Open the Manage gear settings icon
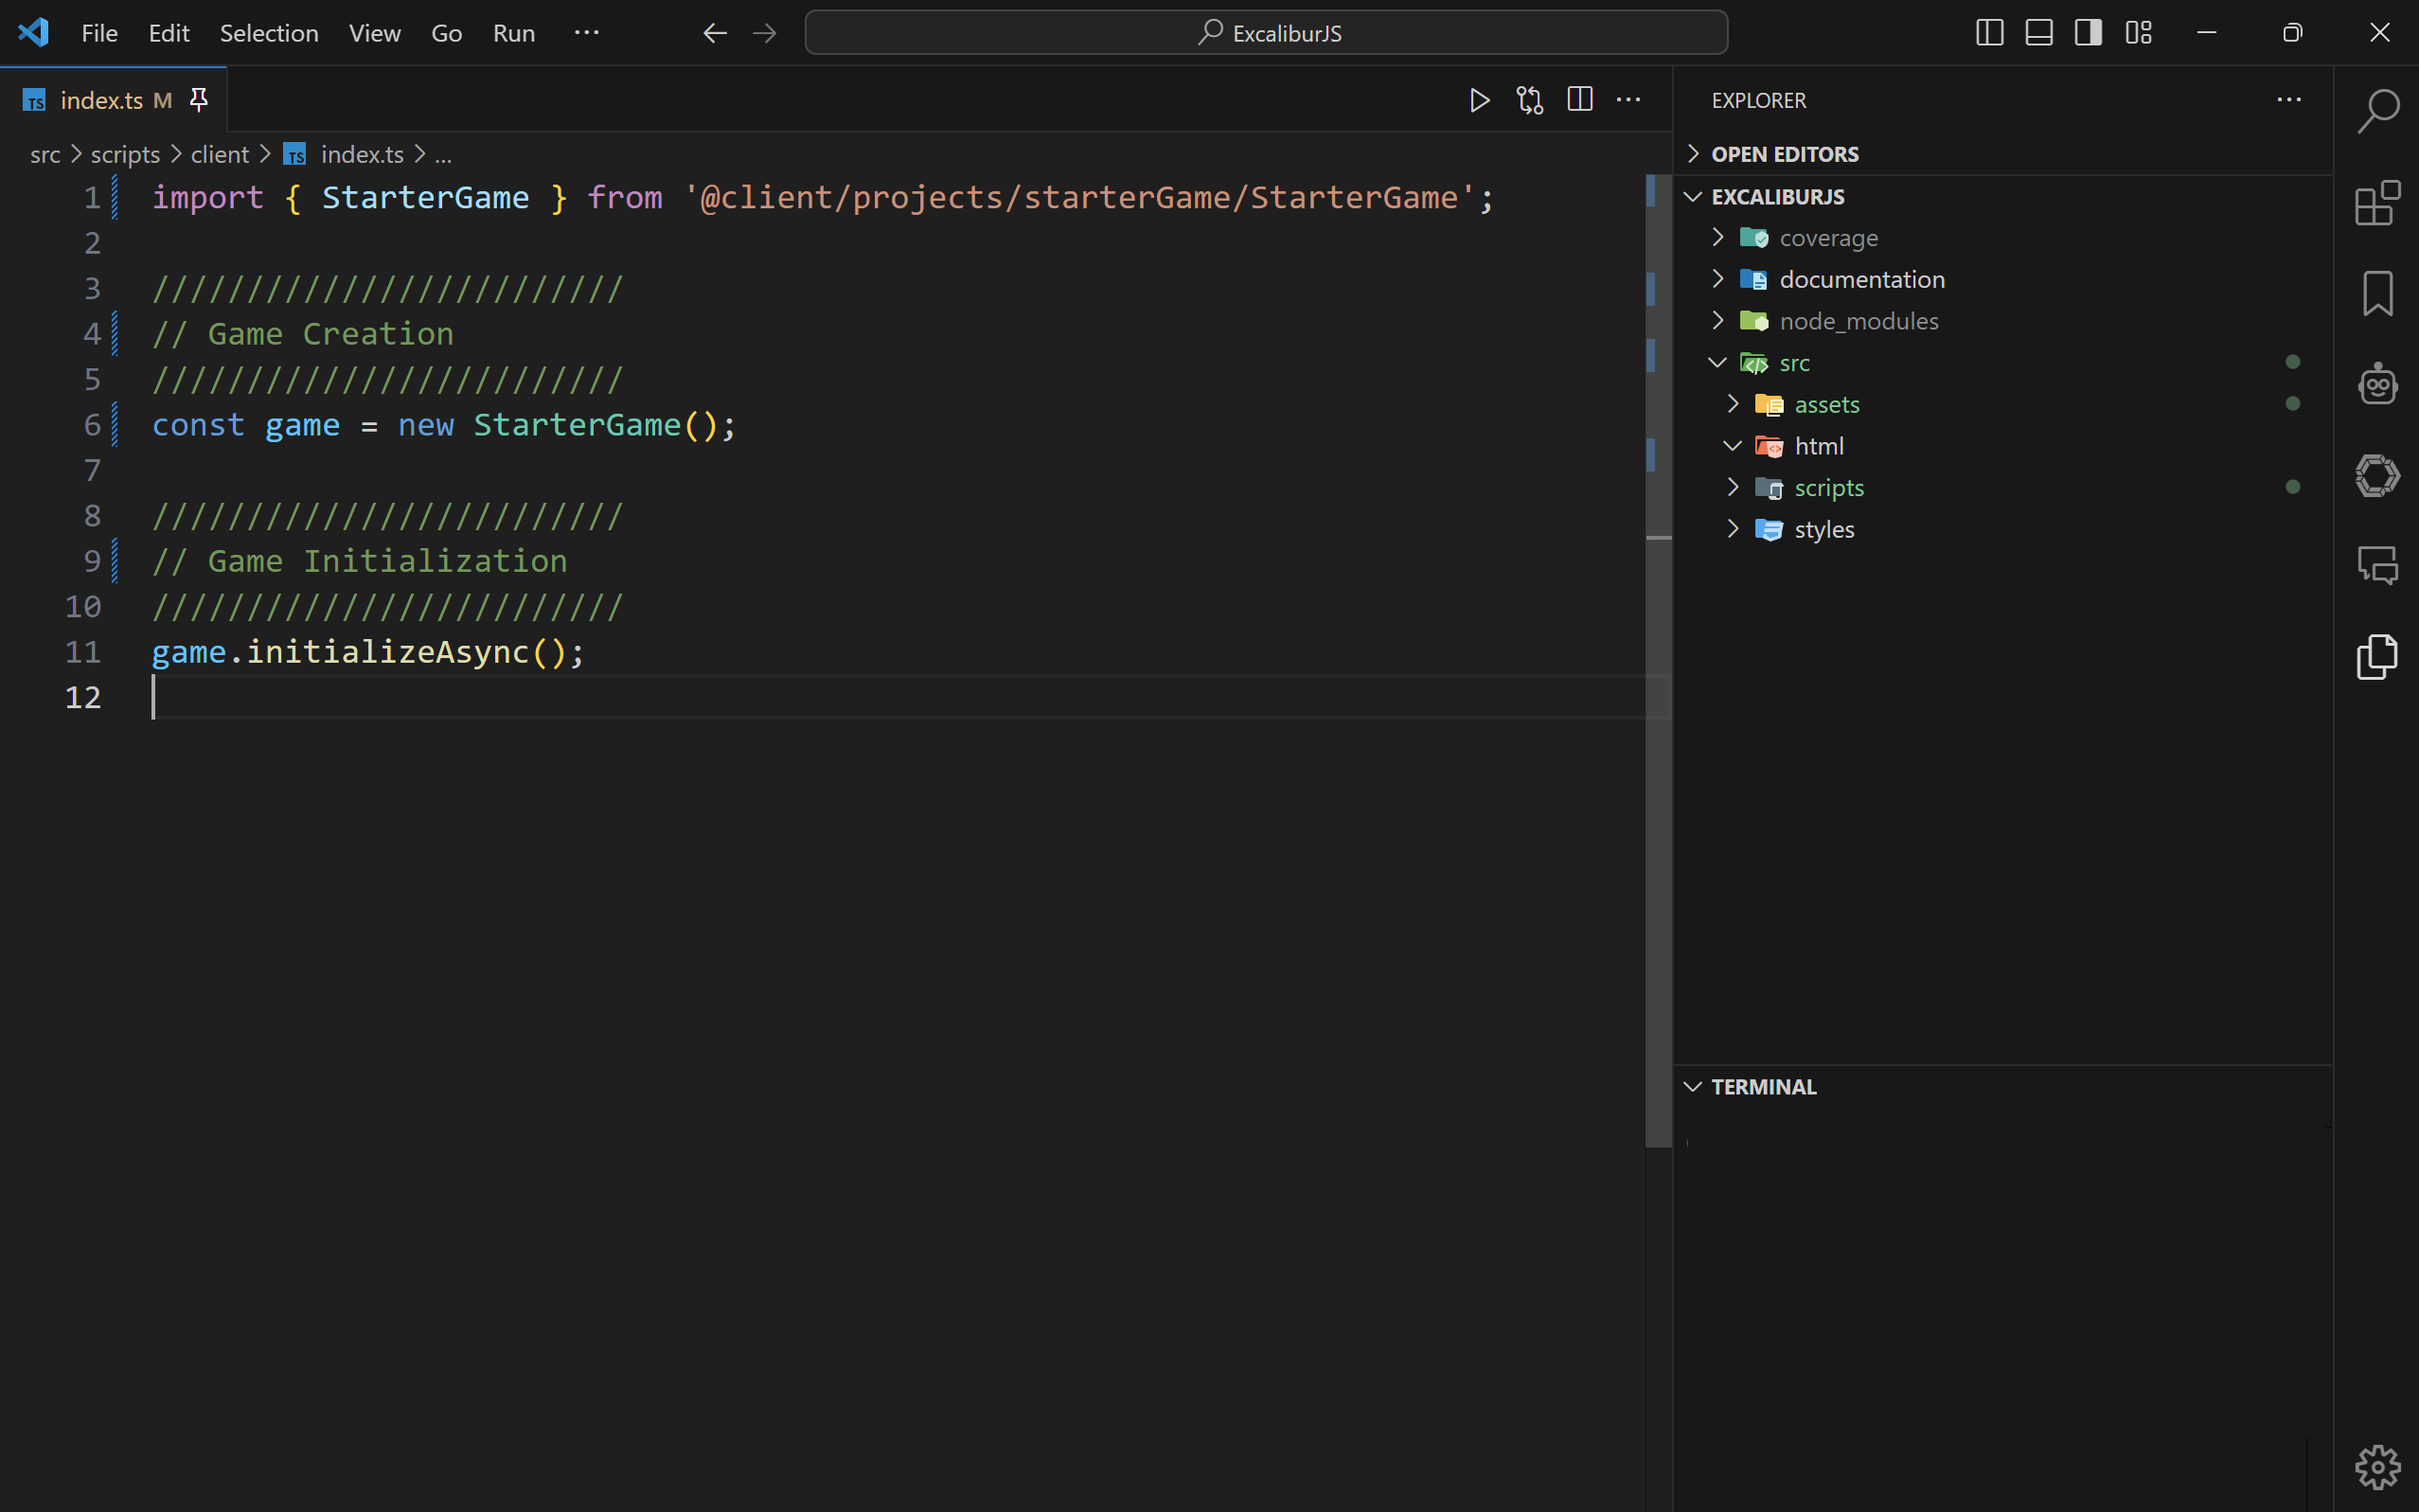 [x=2378, y=1467]
